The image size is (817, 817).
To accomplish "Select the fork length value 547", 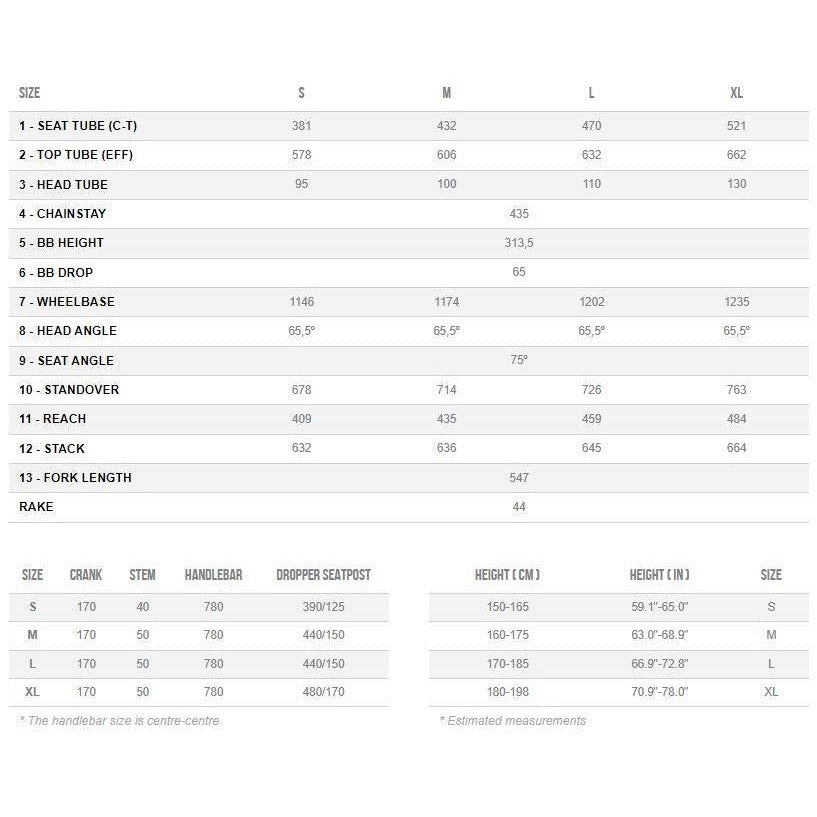I will click(518, 478).
